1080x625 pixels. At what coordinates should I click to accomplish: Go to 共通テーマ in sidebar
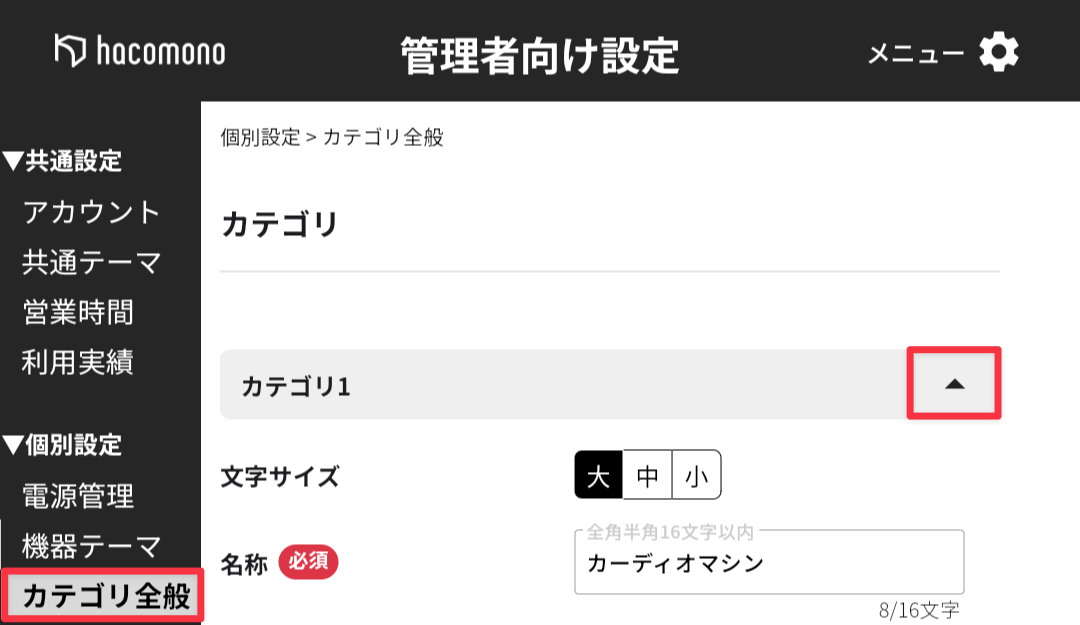point(91,263)
